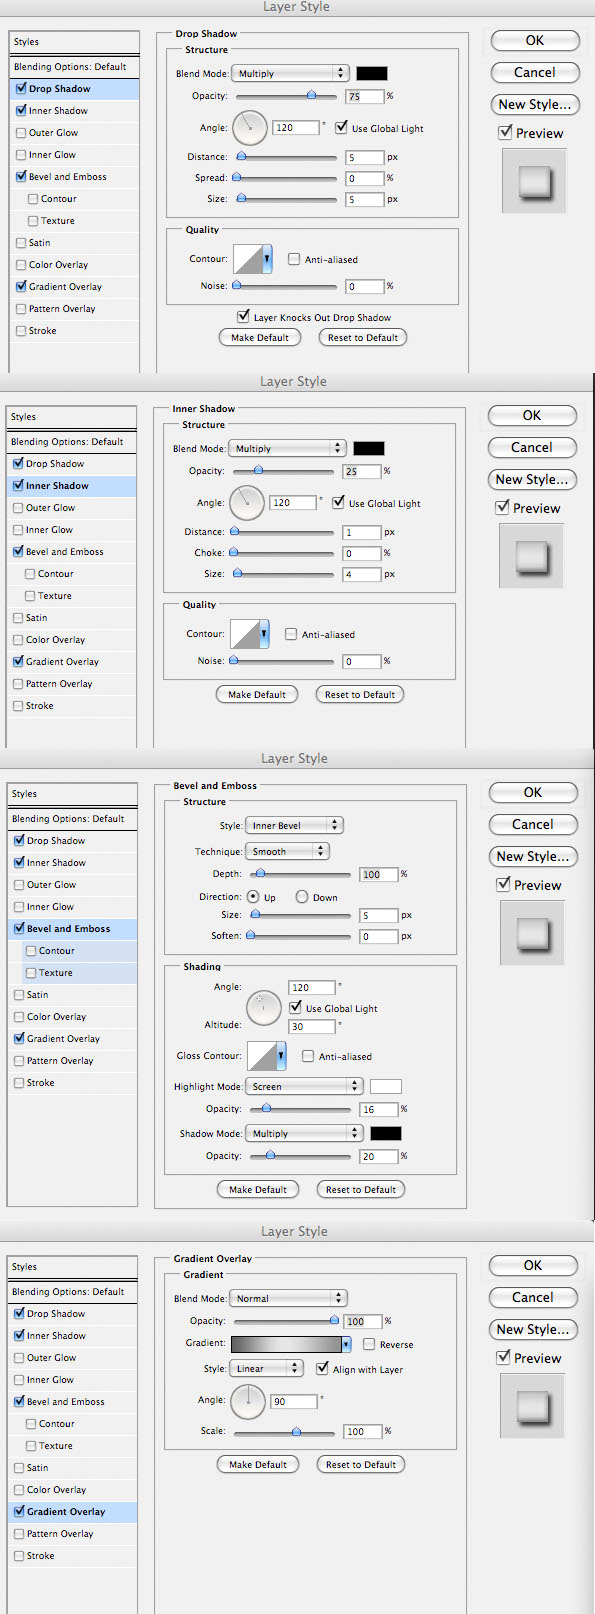Enable Satin checkbox in the Bevel and Emboss dialog
Image resolution: width=595 pixels, height=1614 pixels.
pos(19,995)
